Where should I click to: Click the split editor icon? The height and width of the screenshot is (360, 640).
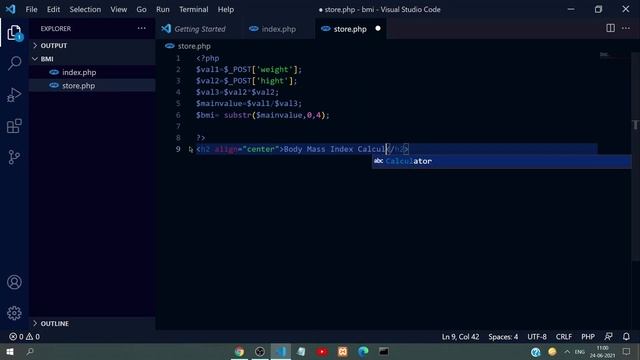[x=610, y=28]
